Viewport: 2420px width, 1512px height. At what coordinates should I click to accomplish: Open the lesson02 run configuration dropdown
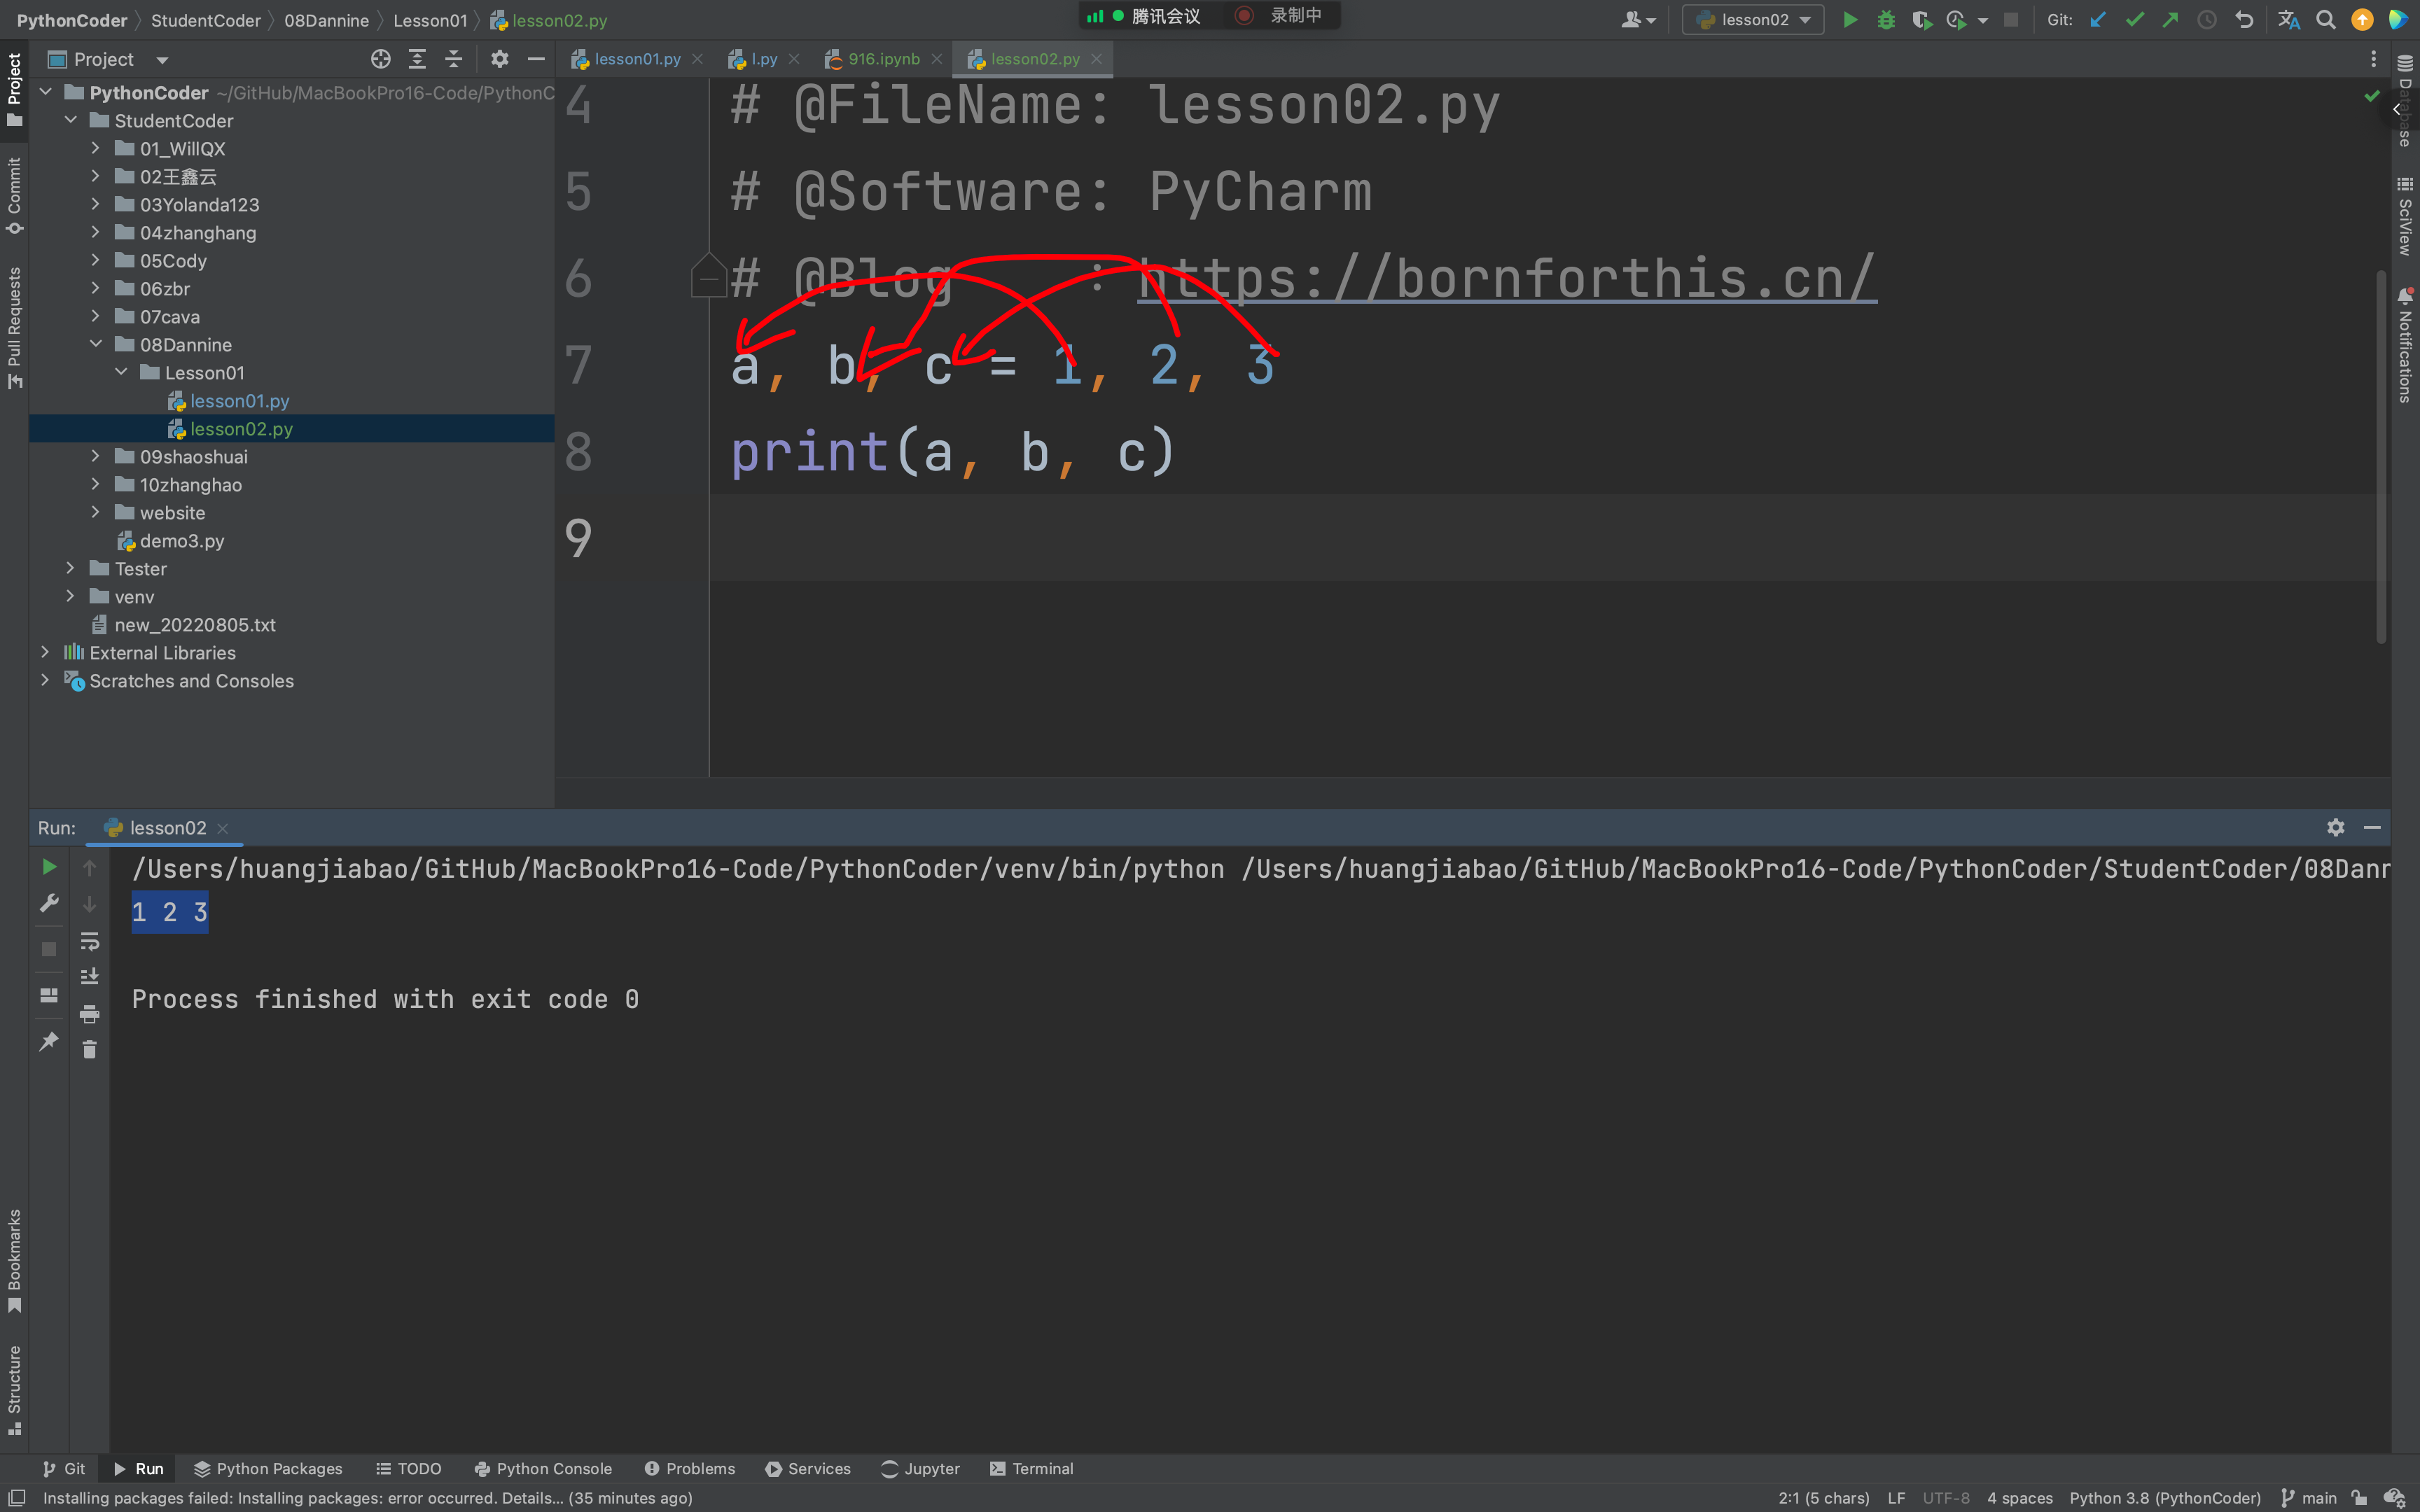tap(1753, 20)
